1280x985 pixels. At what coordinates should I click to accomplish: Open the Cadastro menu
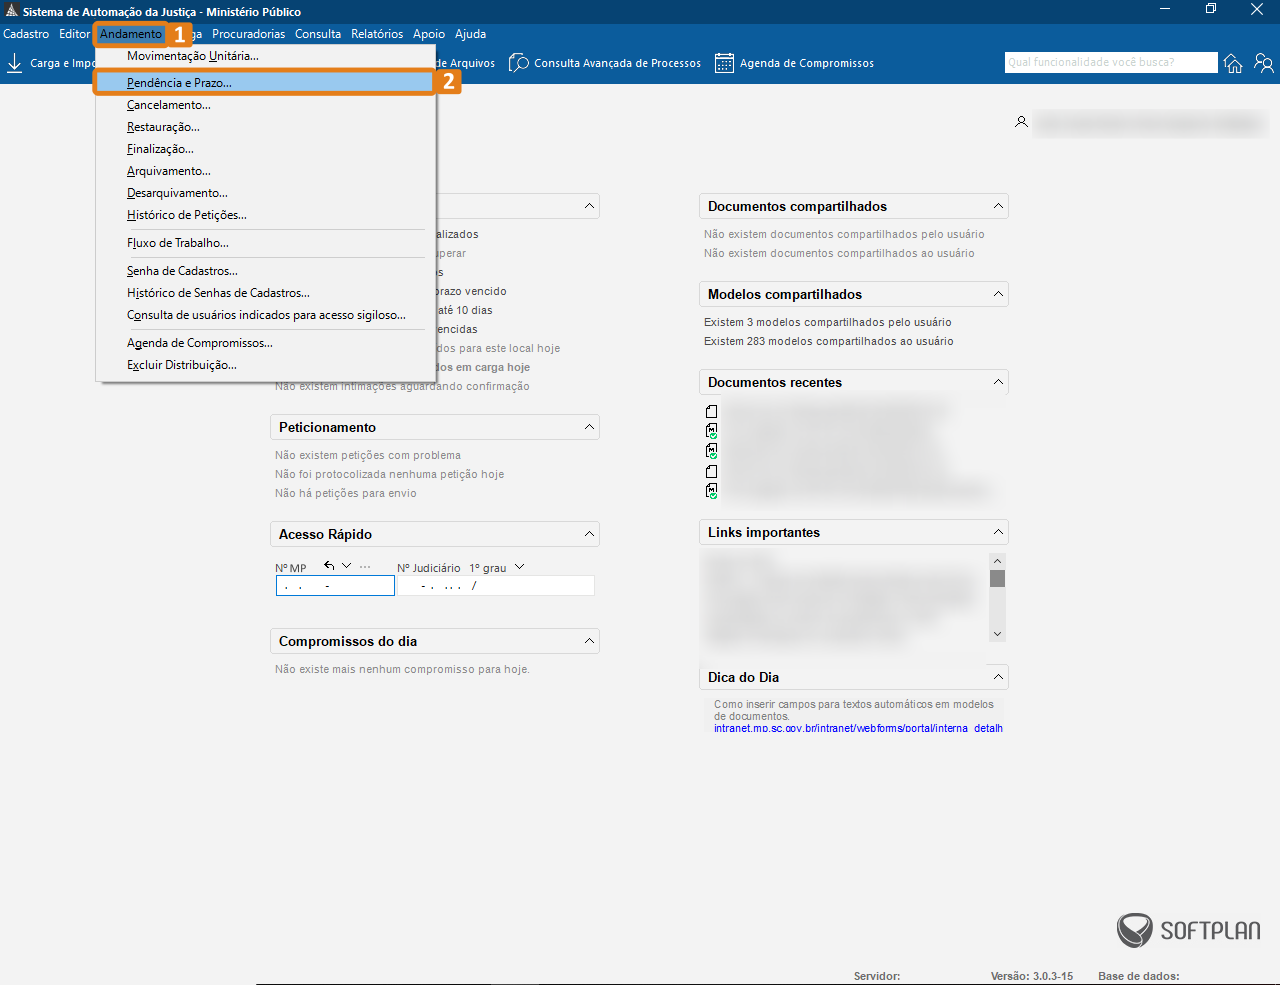[26, 34]
